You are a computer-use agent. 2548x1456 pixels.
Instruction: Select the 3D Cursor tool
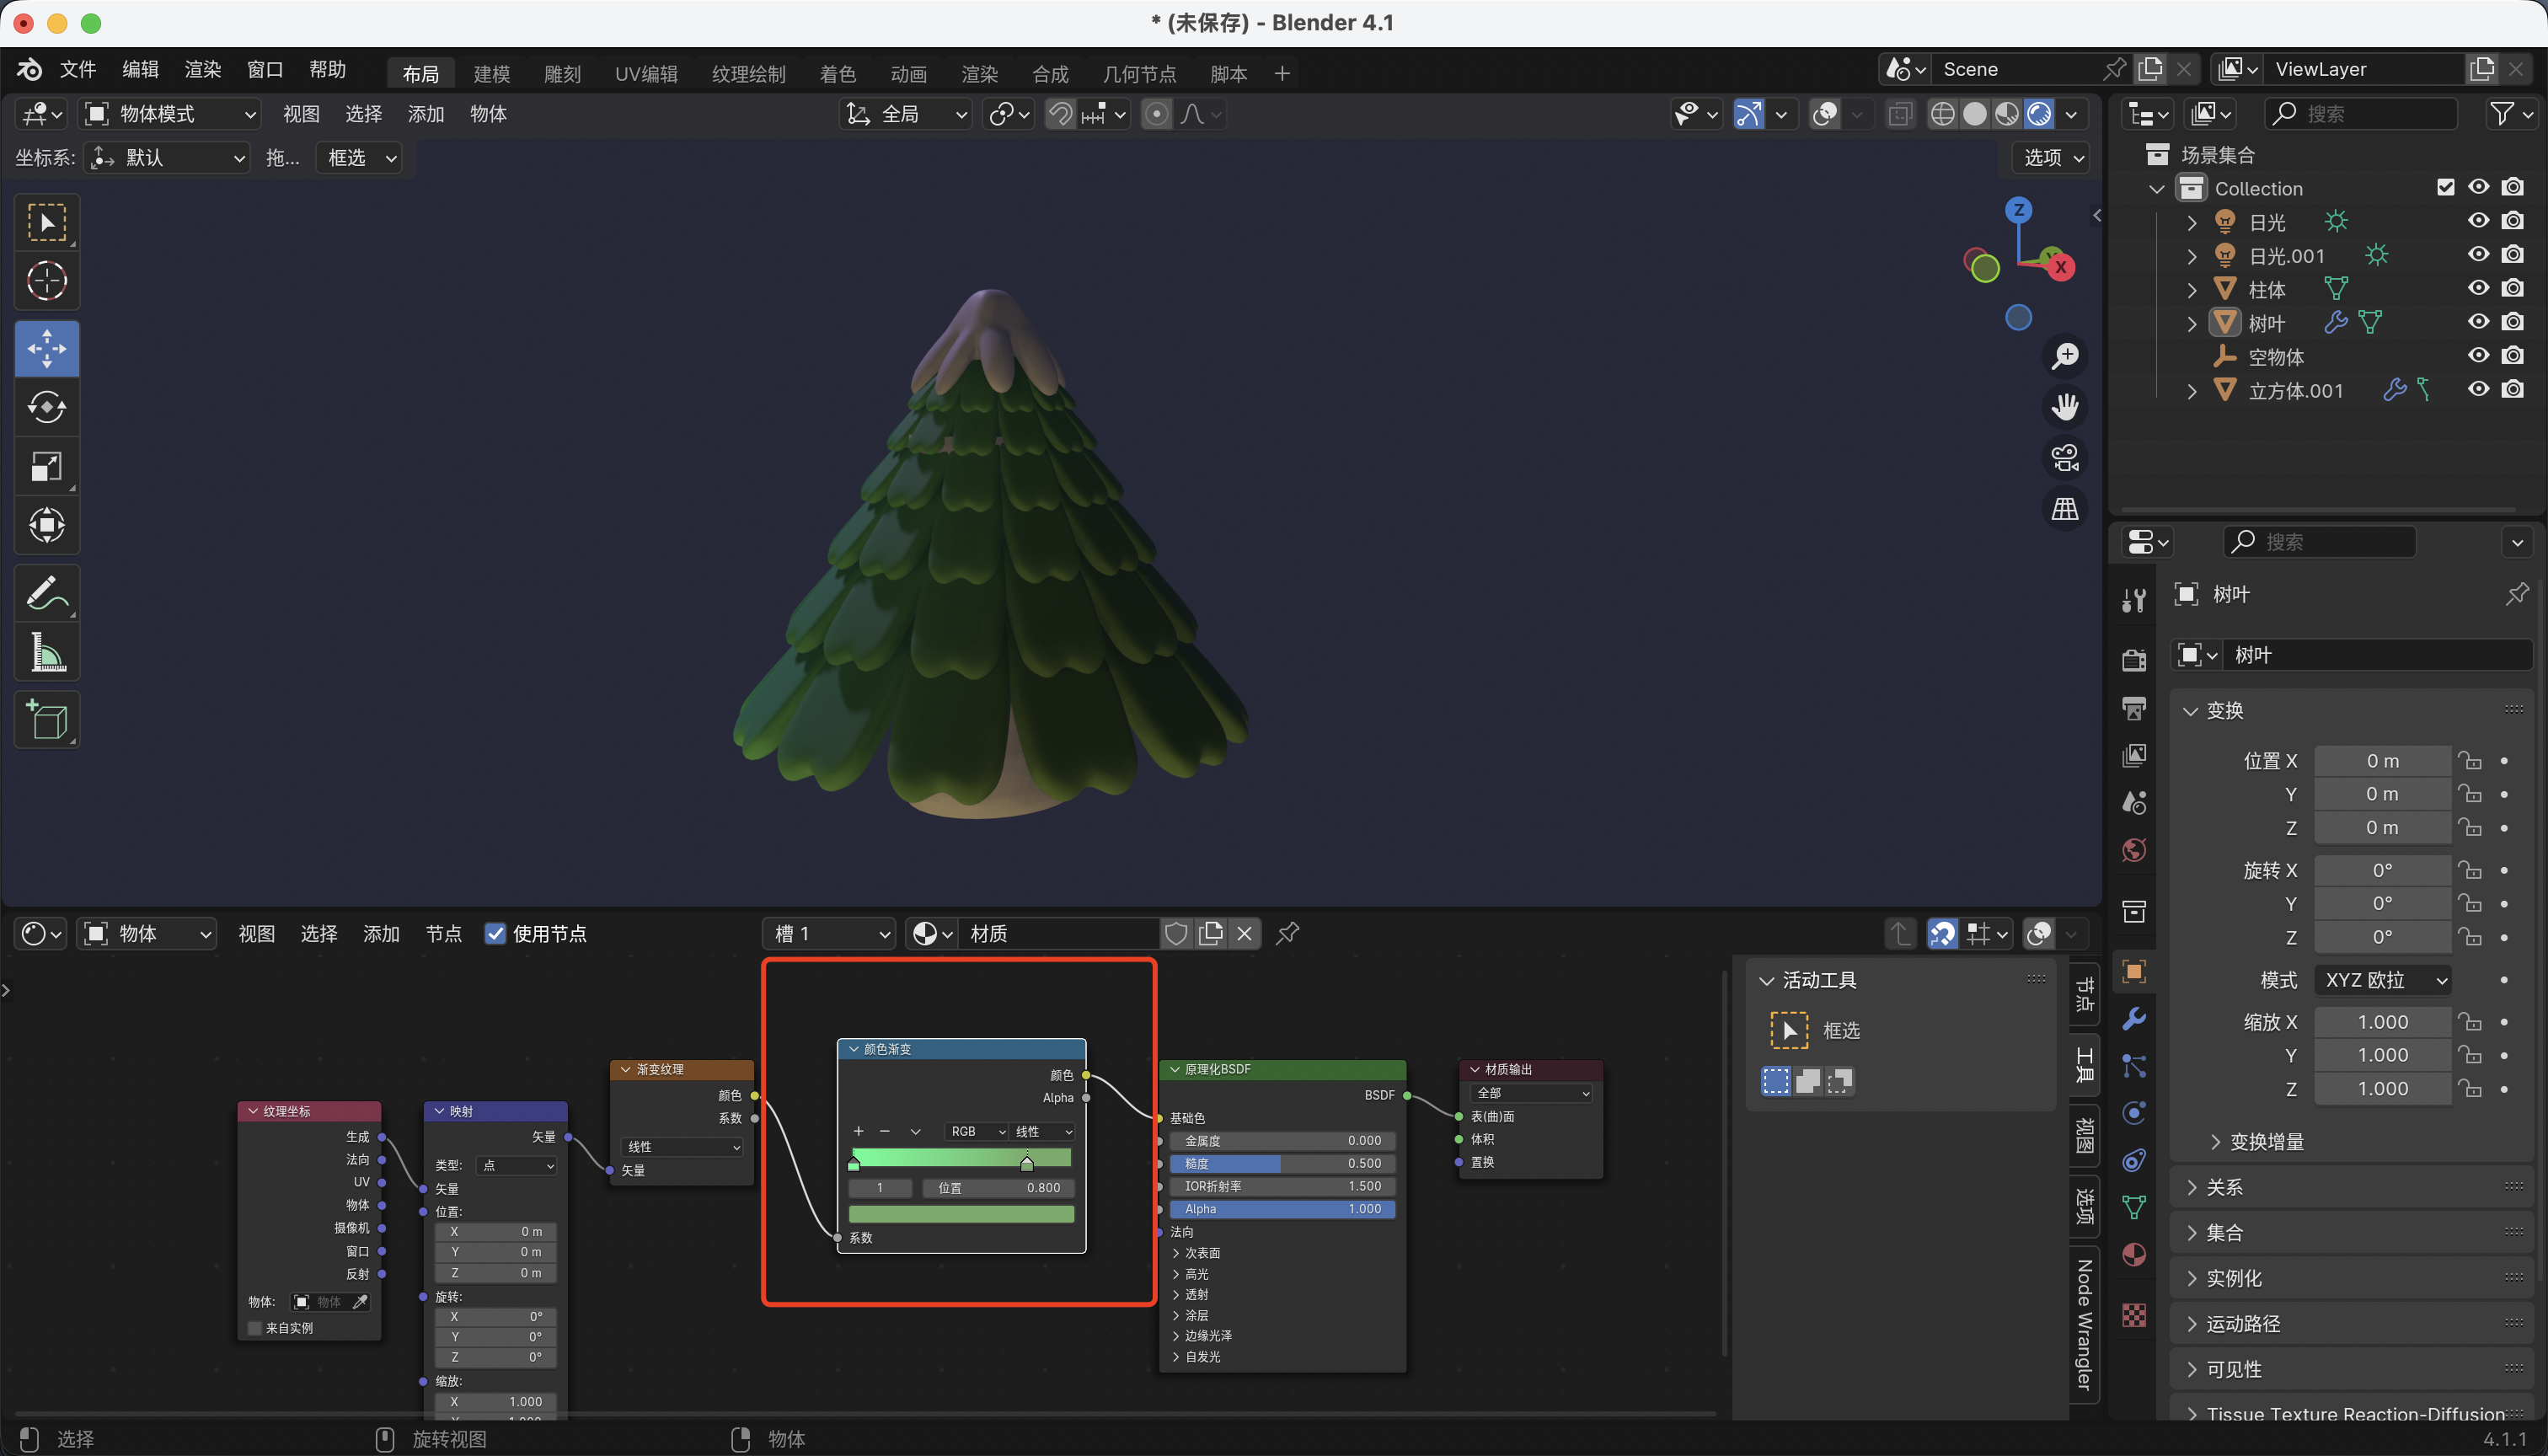coord(47,281)
